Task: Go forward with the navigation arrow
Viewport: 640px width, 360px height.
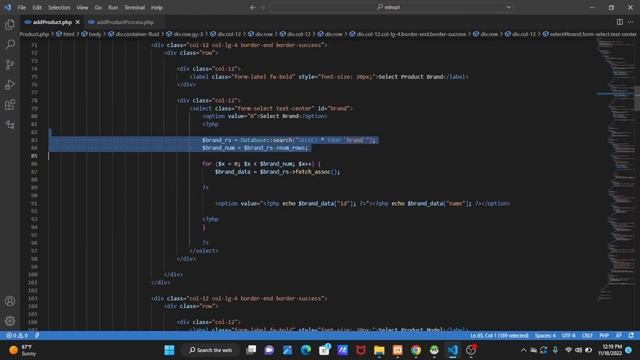Action: pos(263,7)
